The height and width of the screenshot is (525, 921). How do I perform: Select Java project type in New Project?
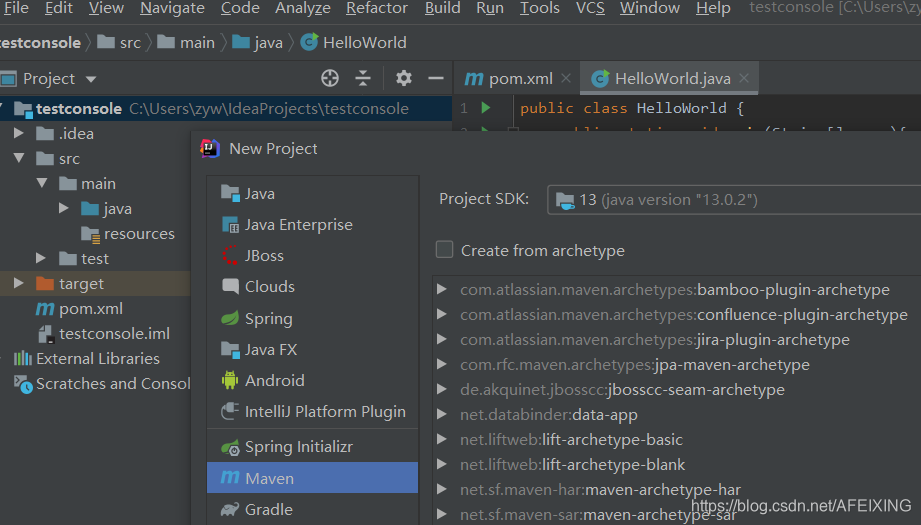click(312, 193)
